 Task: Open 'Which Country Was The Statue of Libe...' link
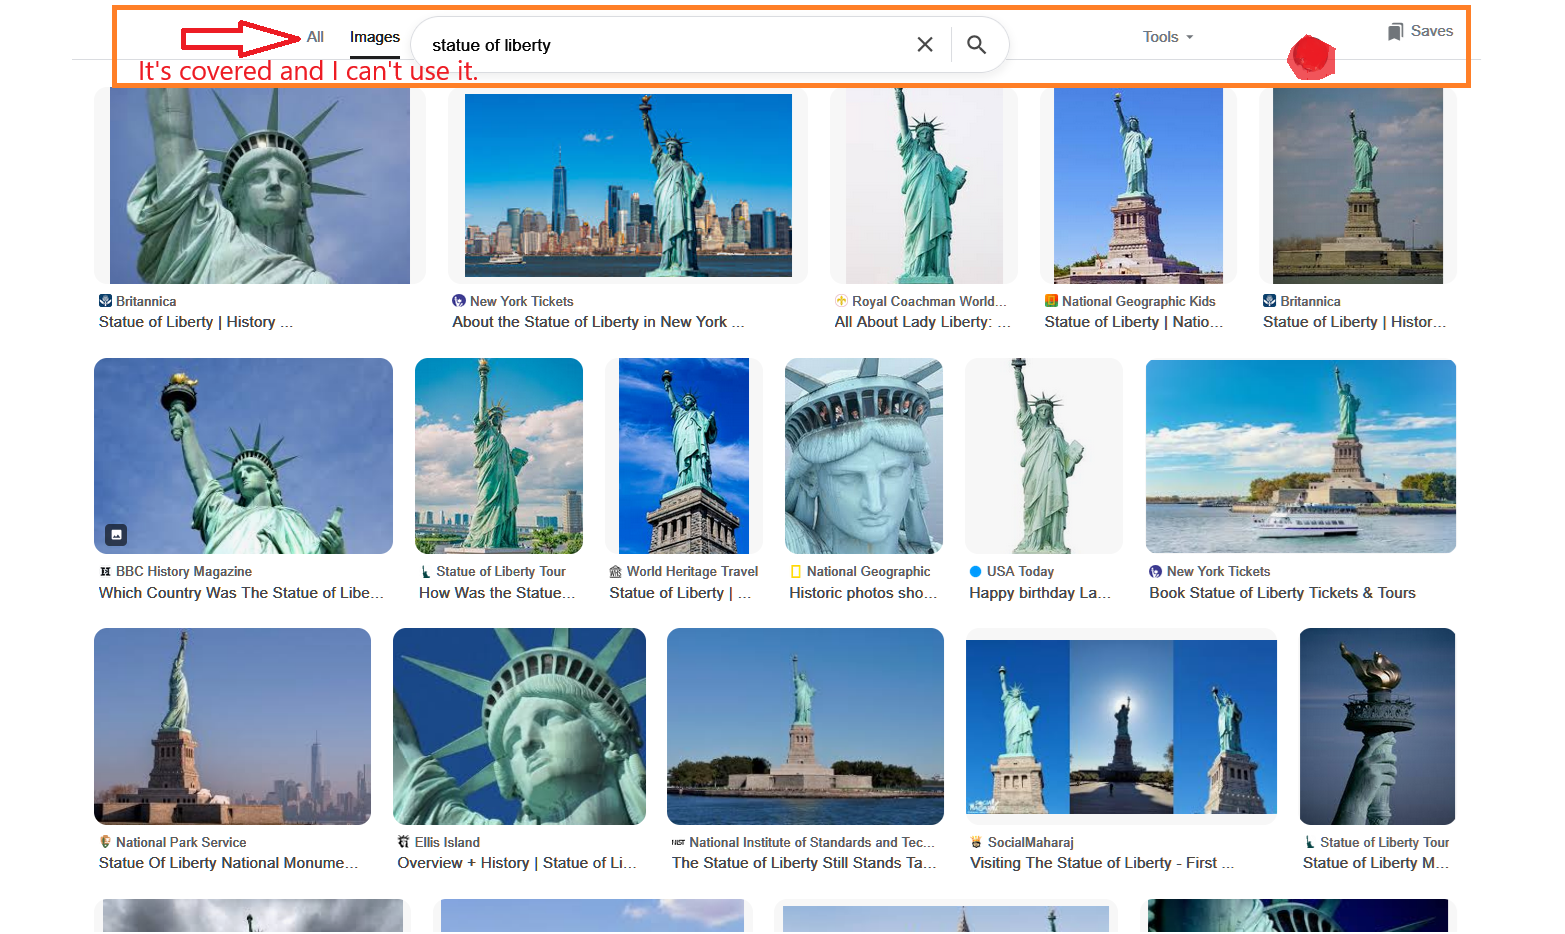pyautogui.click(x=241, y=593)
